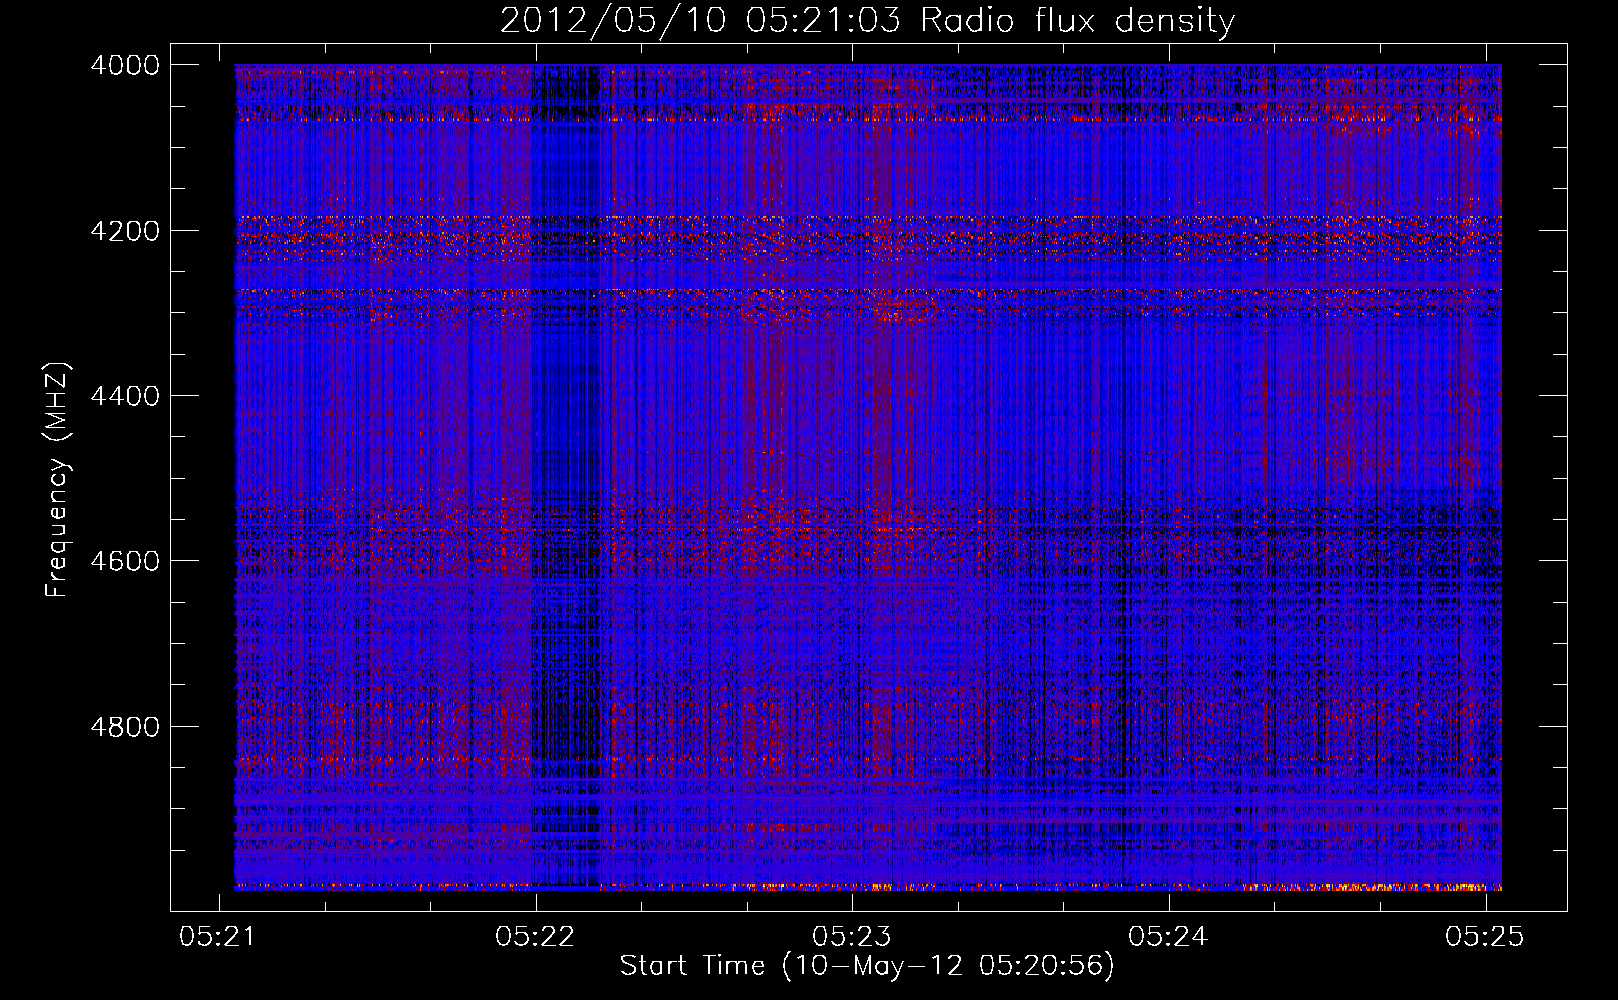This screenshot has height=1000, width=1618.
Task: Click the 05:22 time tick label
Action: (x=536, y=936)
